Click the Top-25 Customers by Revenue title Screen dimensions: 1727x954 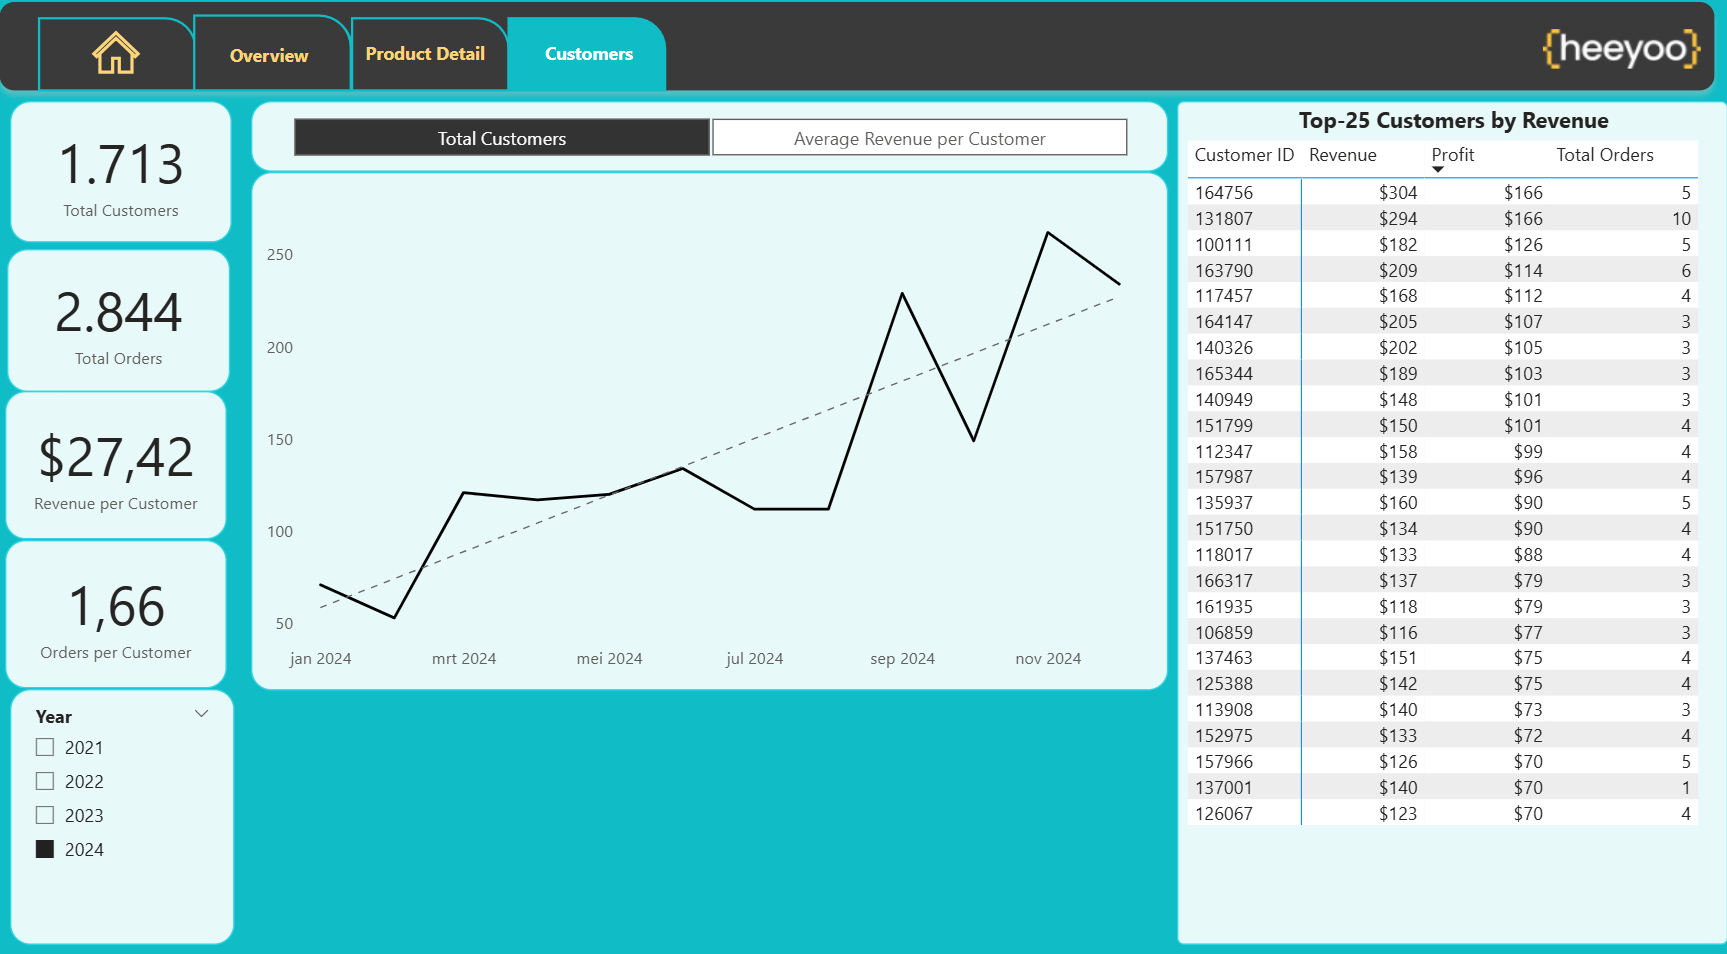pyautogui.click(x=1453, y=121)
